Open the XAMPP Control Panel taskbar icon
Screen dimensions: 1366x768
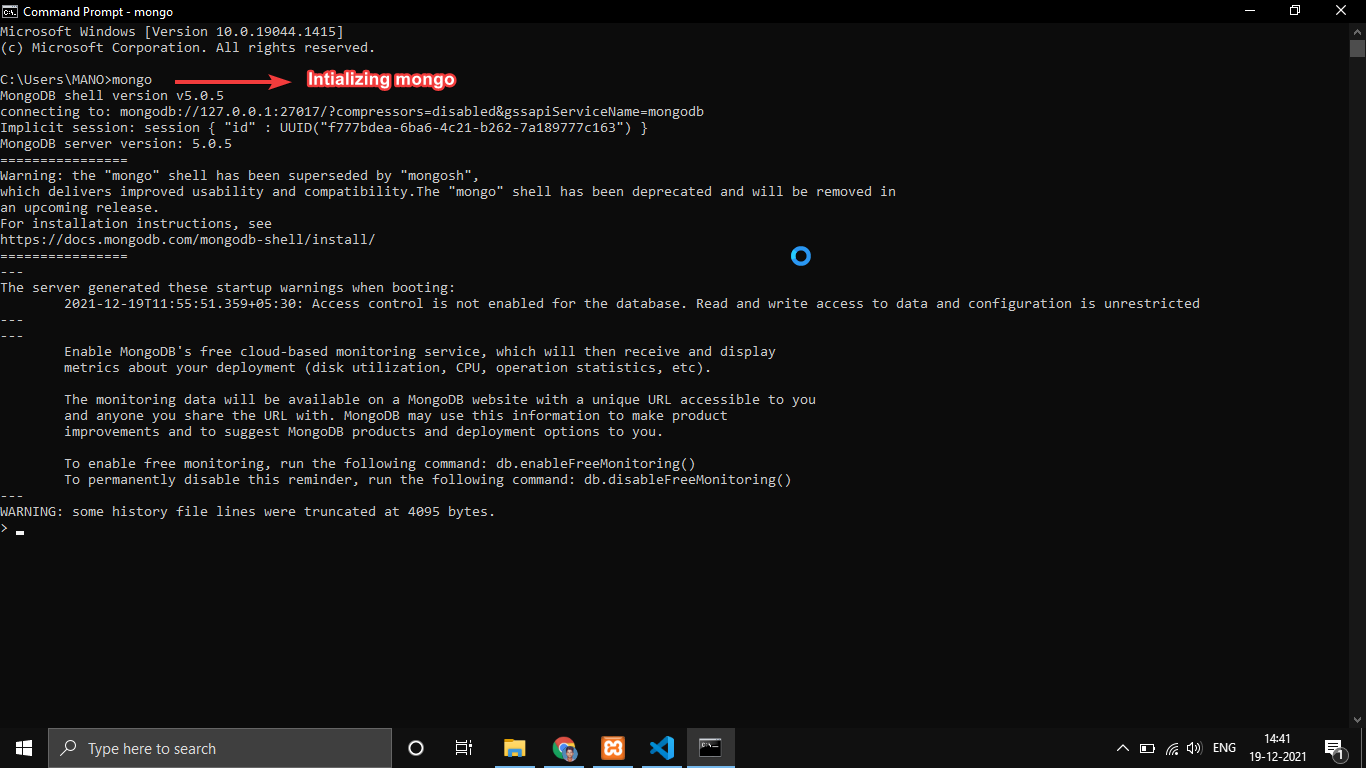[612, 747]
